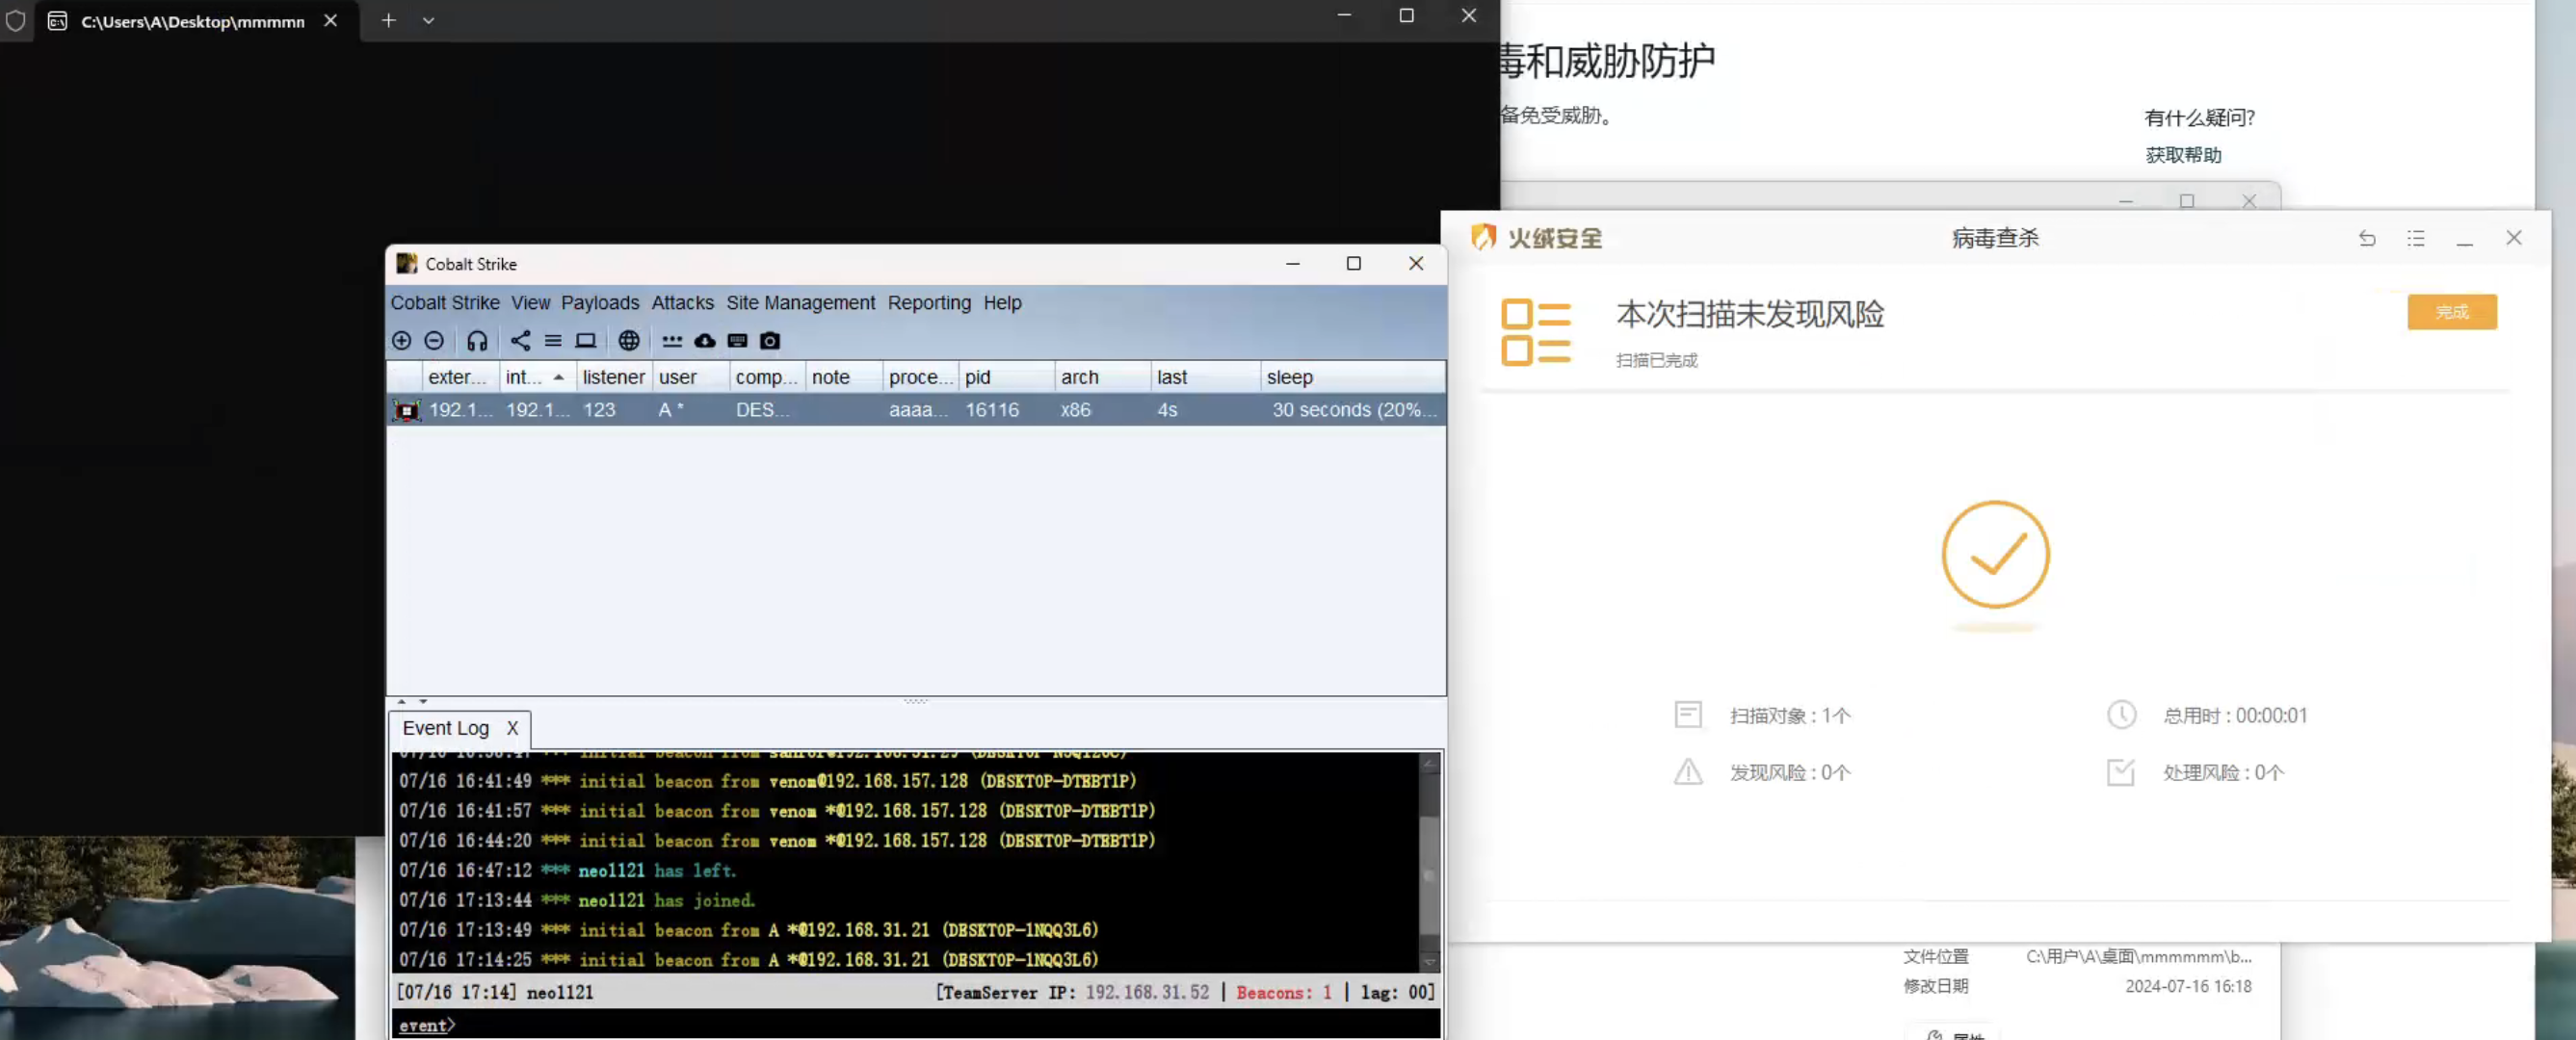Click the 获取帮助 link in Windows Security

coord(2183,155)
